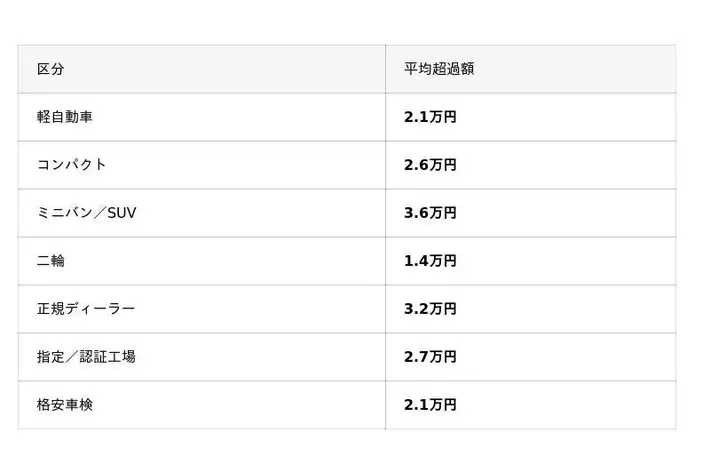Select the 二輪 row label
Image resolution: width=710 pixels, height=474 pixels.
pyautogui.click(x=51, y=261)
